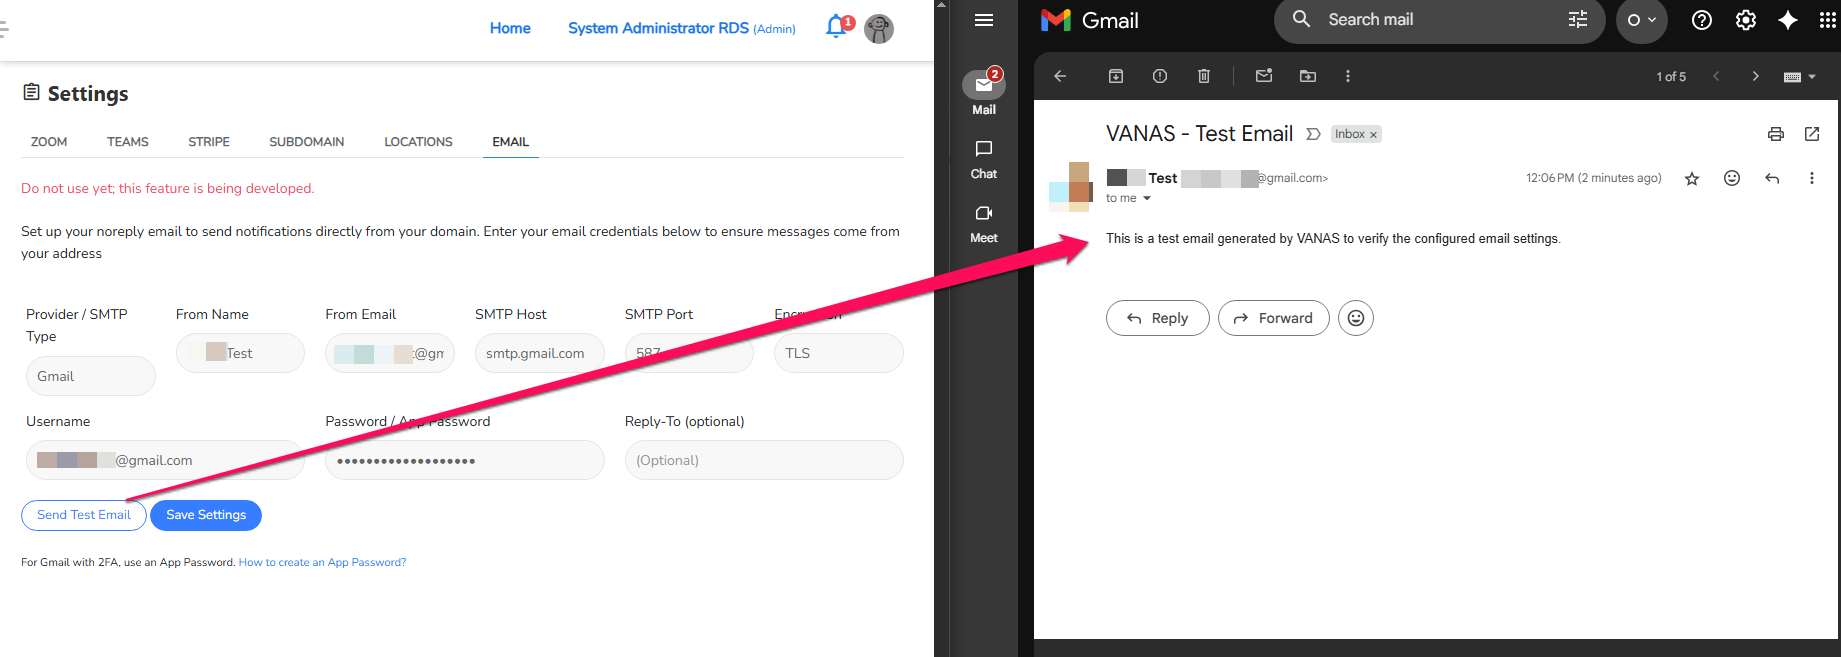The height and width of the screenshot is (657, 1841).
Task: Open Encryption TLS dropdown
Action: click(x=838, y=353)
